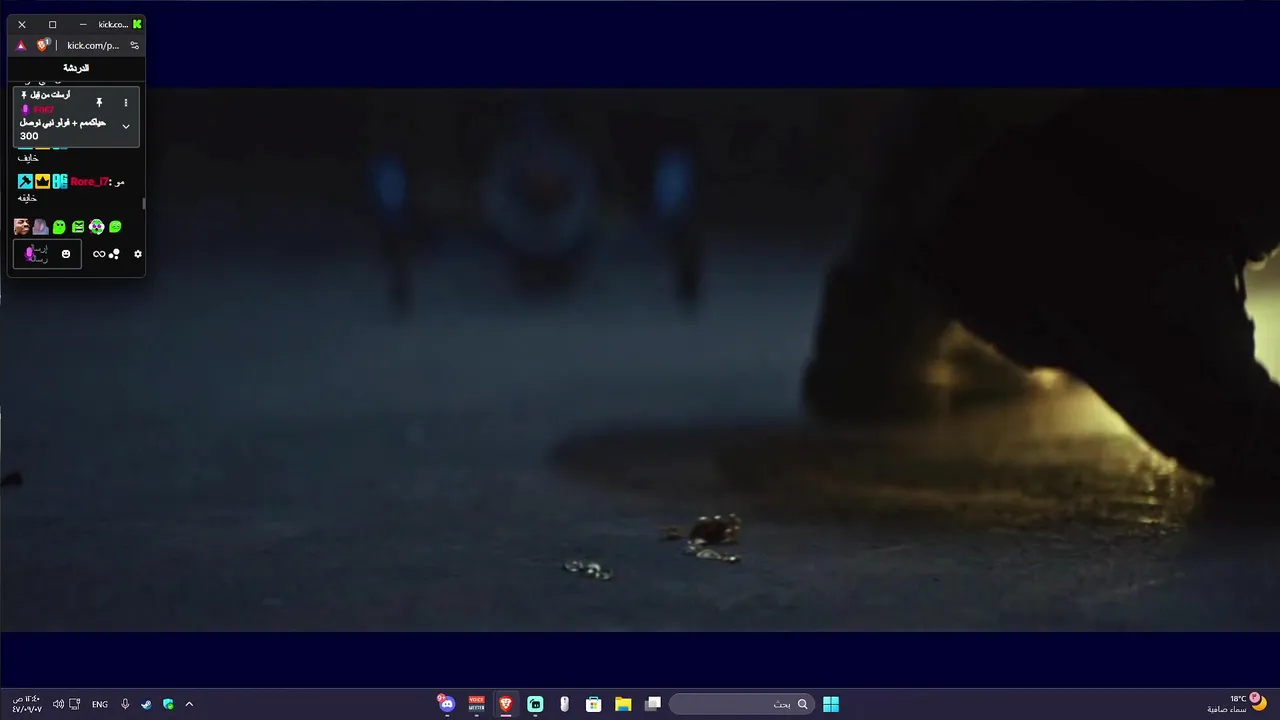Viewport: 1280px width, 720px height.
Task: Open Voicemeeter from the taskbar
Action: (x=476, y=704)
